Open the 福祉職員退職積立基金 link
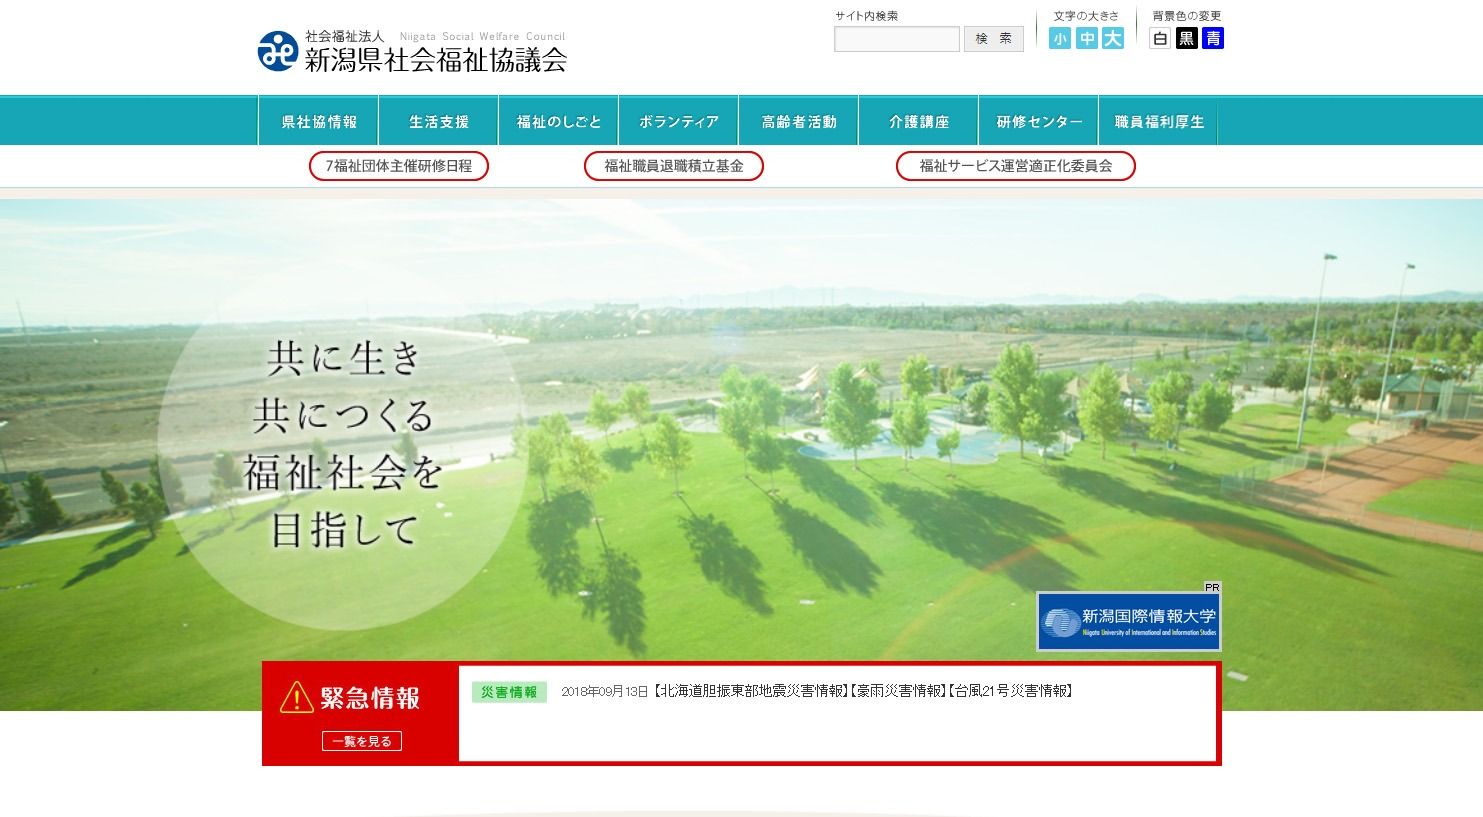1483x817 pixels. 673,166
